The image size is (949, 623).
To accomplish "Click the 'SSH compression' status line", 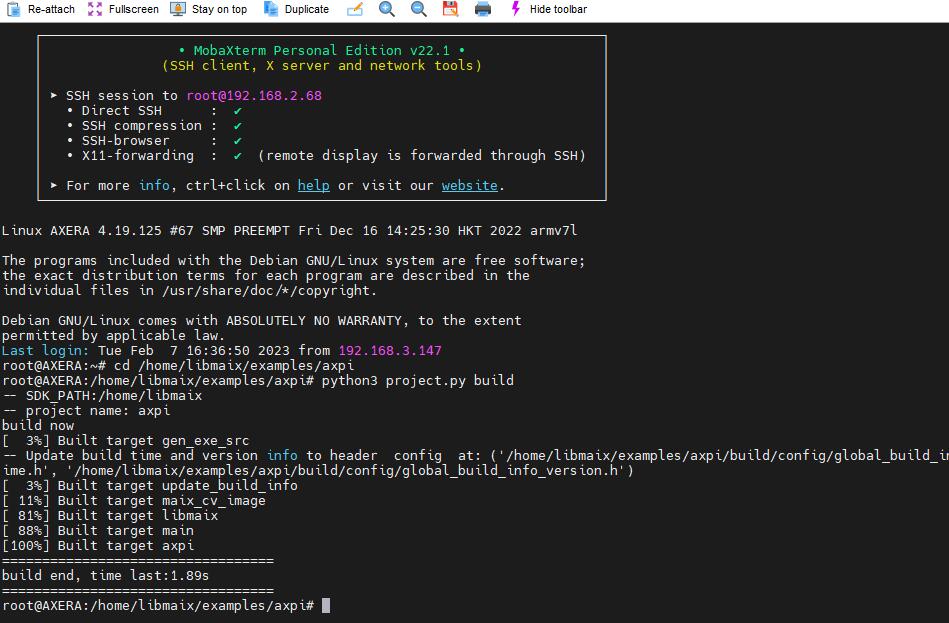I will [x=154, y=126].
